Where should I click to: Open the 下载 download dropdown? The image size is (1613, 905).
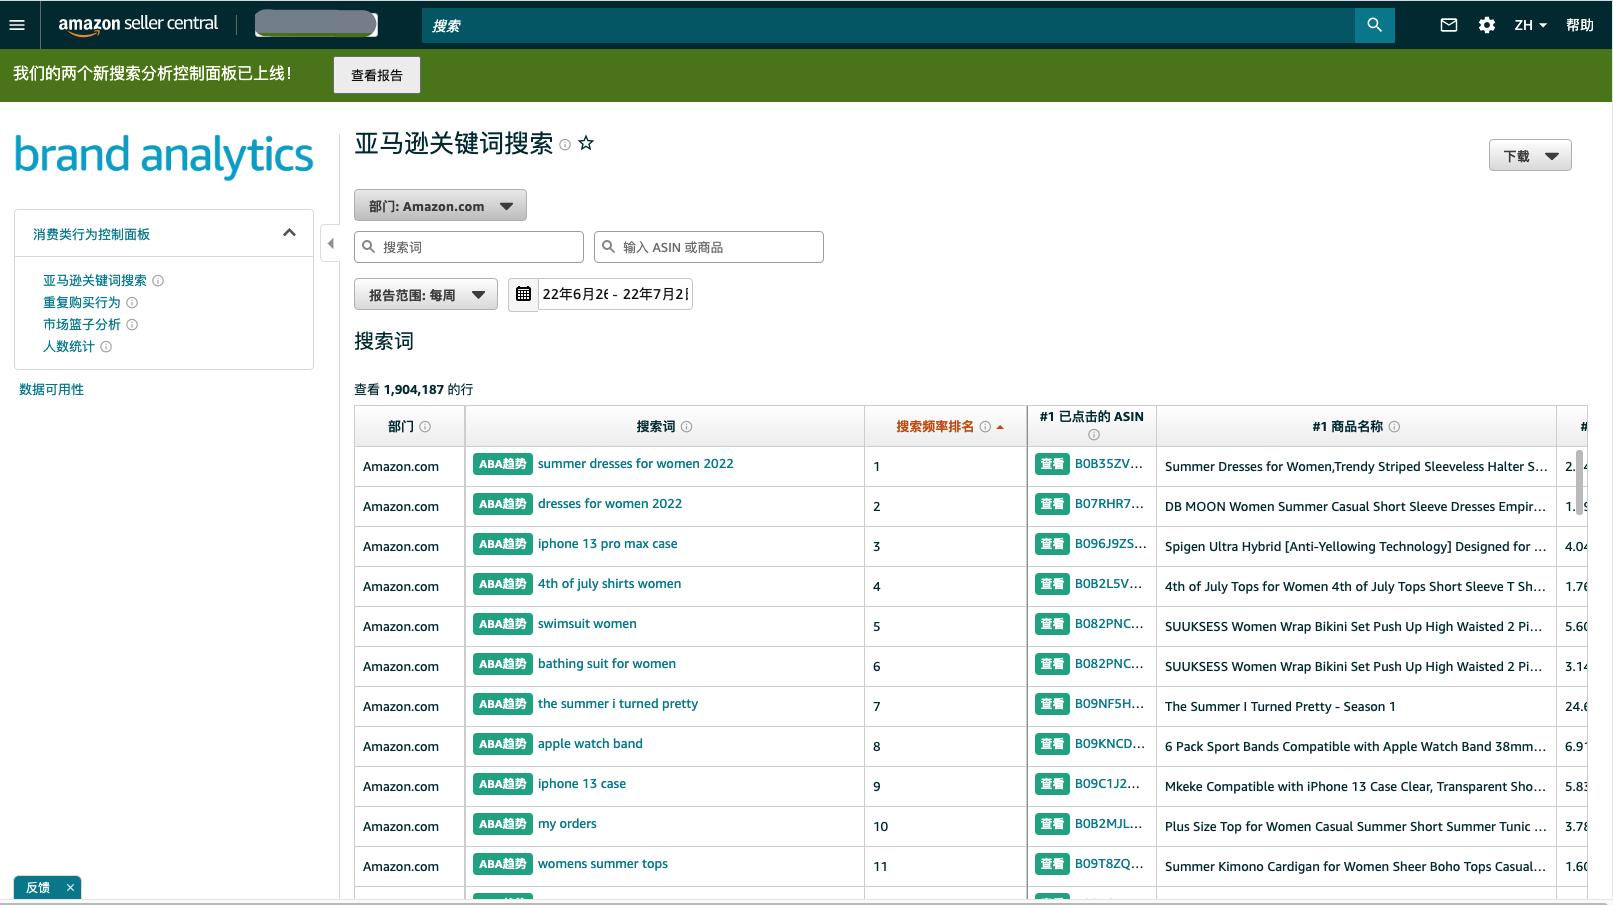(x=1530, y=155)
